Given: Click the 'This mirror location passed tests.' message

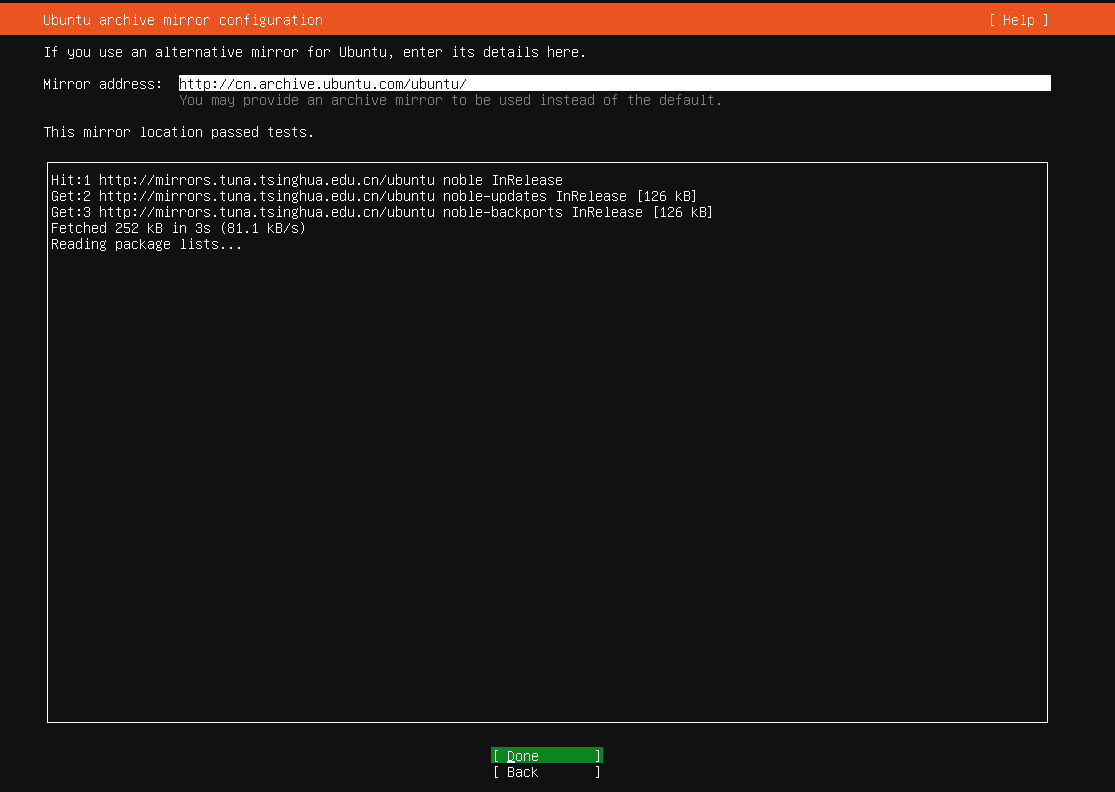Looking at the screenshot, I should click(x=178, y=132).
